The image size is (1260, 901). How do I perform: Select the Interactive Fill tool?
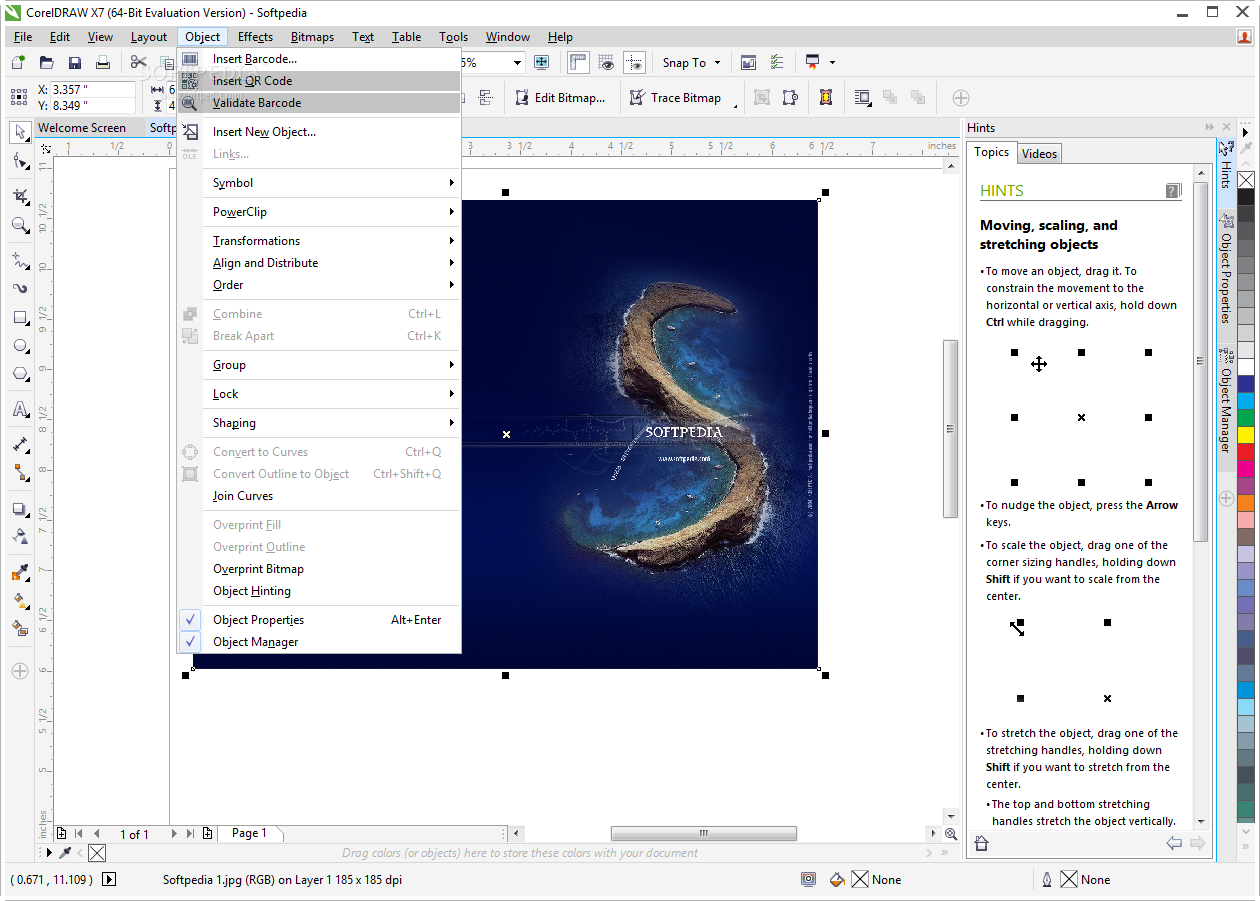[20, 601]
